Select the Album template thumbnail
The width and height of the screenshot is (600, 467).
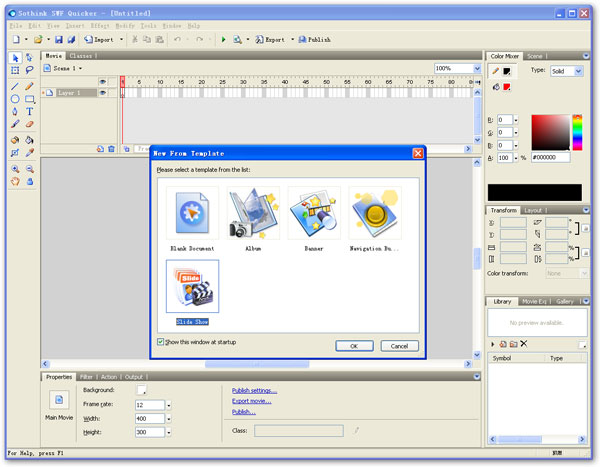click(x=253, y=213)
